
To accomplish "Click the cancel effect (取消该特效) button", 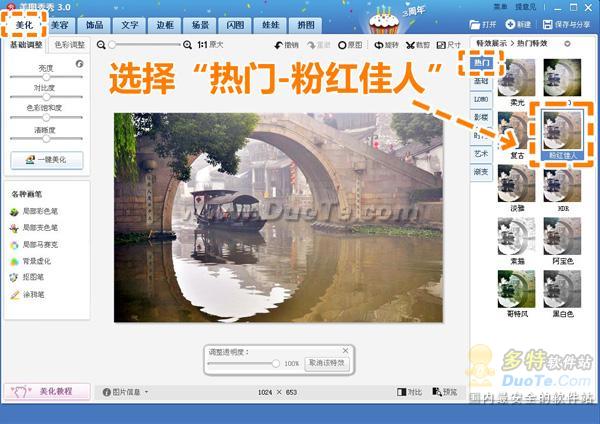I will (326, 363).
